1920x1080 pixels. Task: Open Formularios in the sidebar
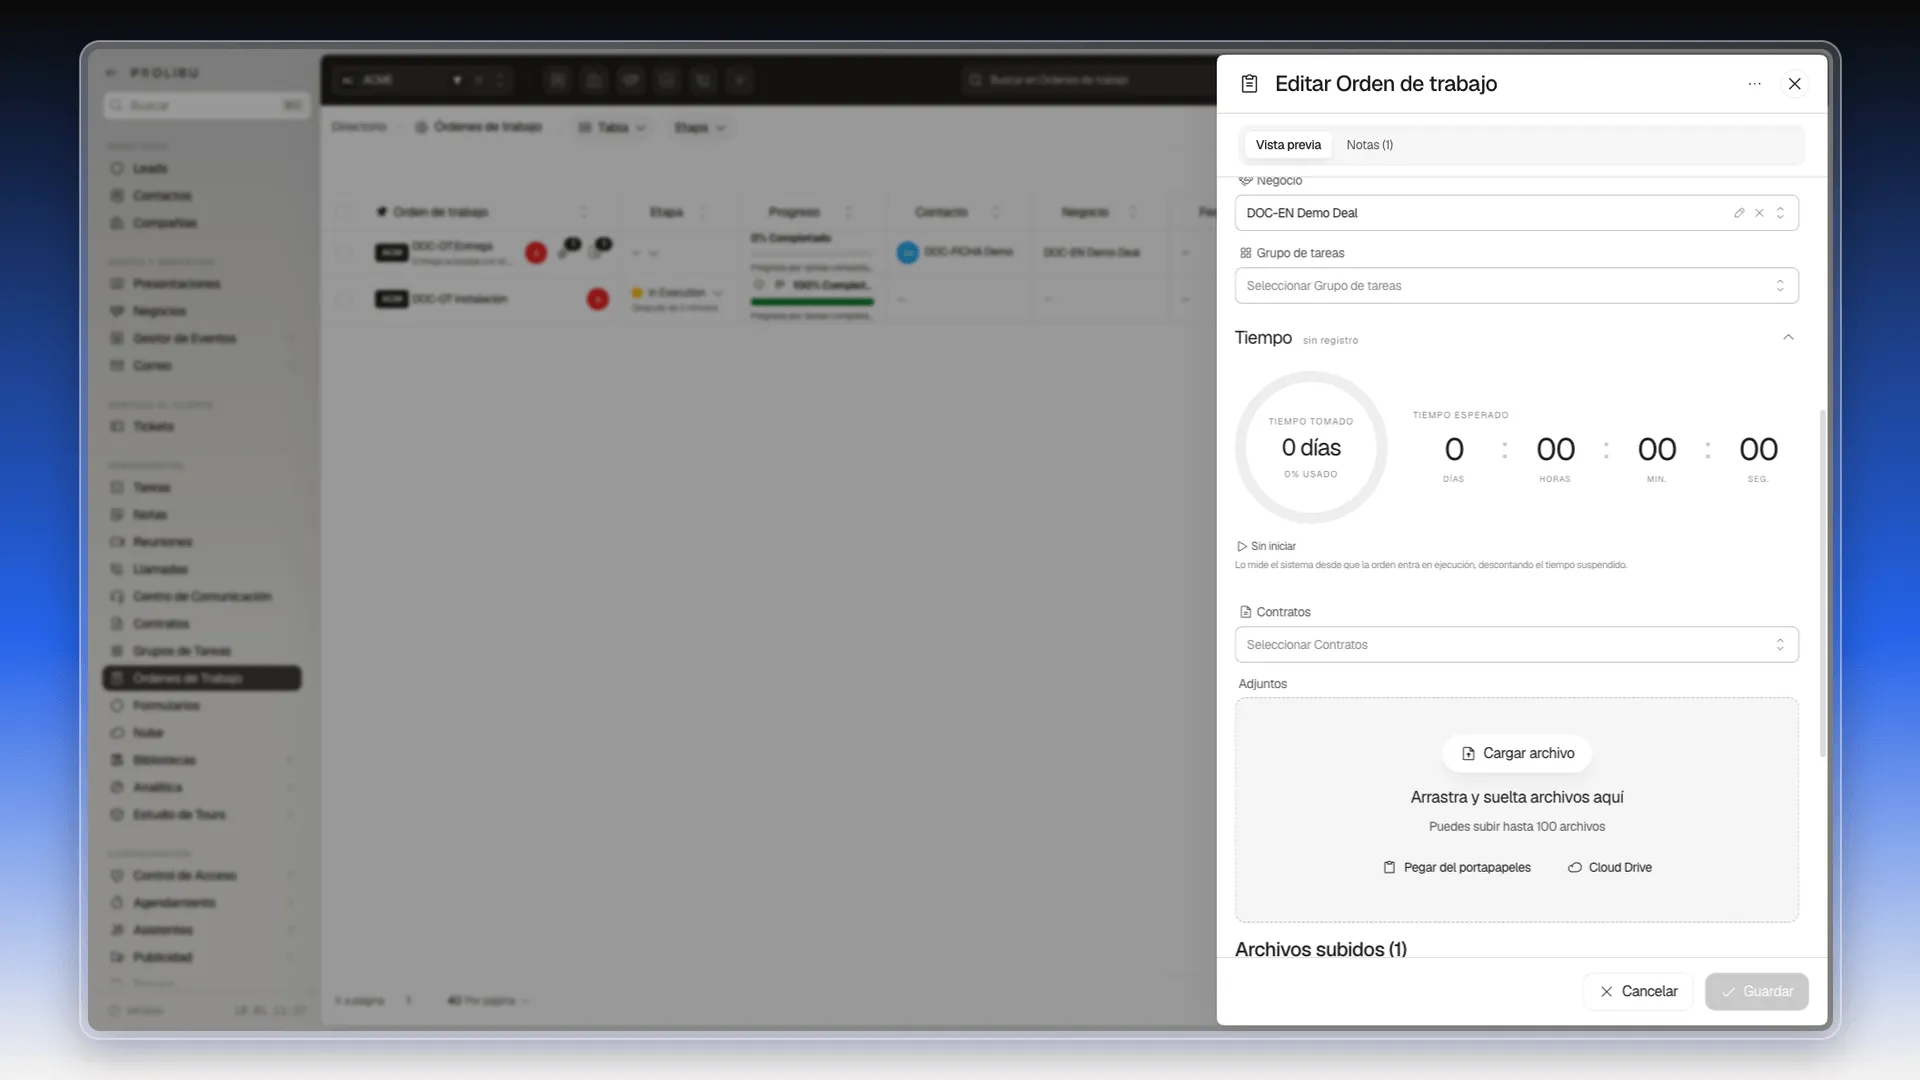pyautogui.click(x=166, y=706)
